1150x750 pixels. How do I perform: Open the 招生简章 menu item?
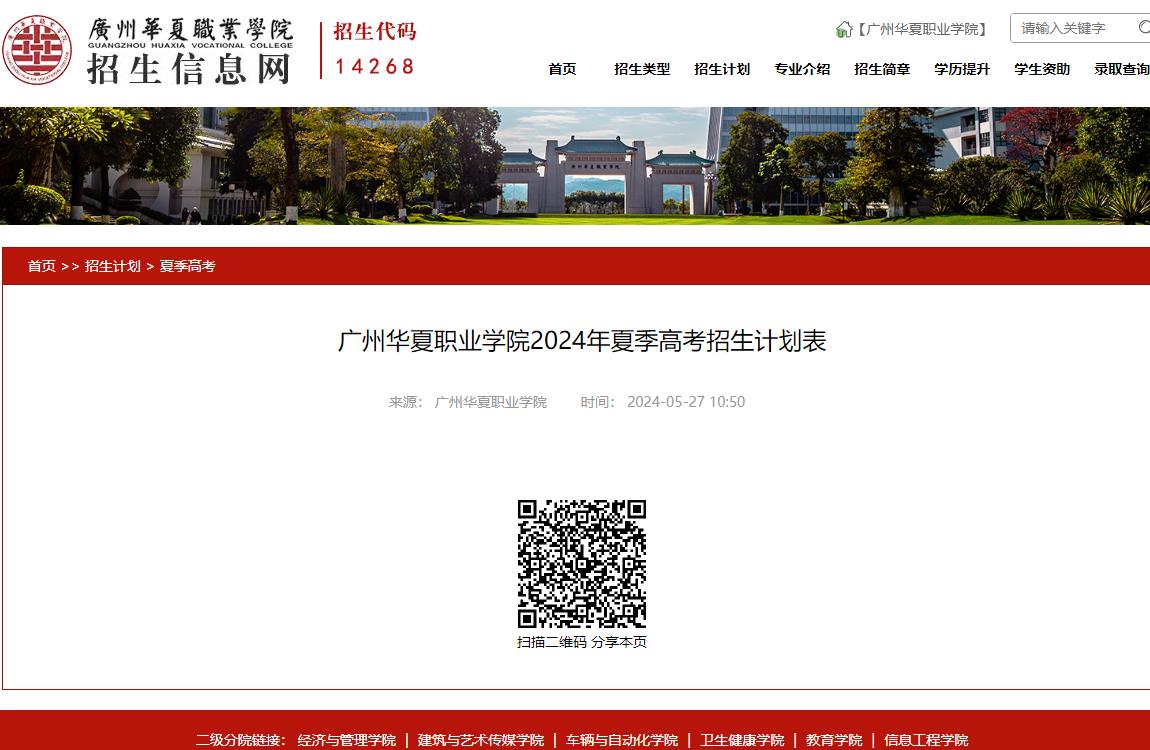point(882,69)
